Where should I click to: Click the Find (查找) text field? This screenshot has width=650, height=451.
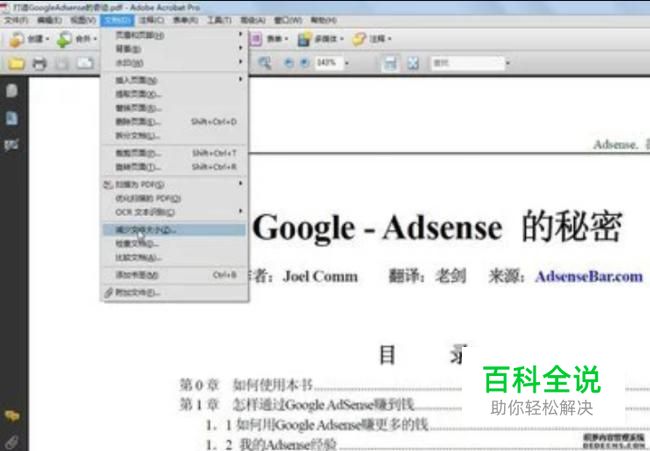click(467, 63)
